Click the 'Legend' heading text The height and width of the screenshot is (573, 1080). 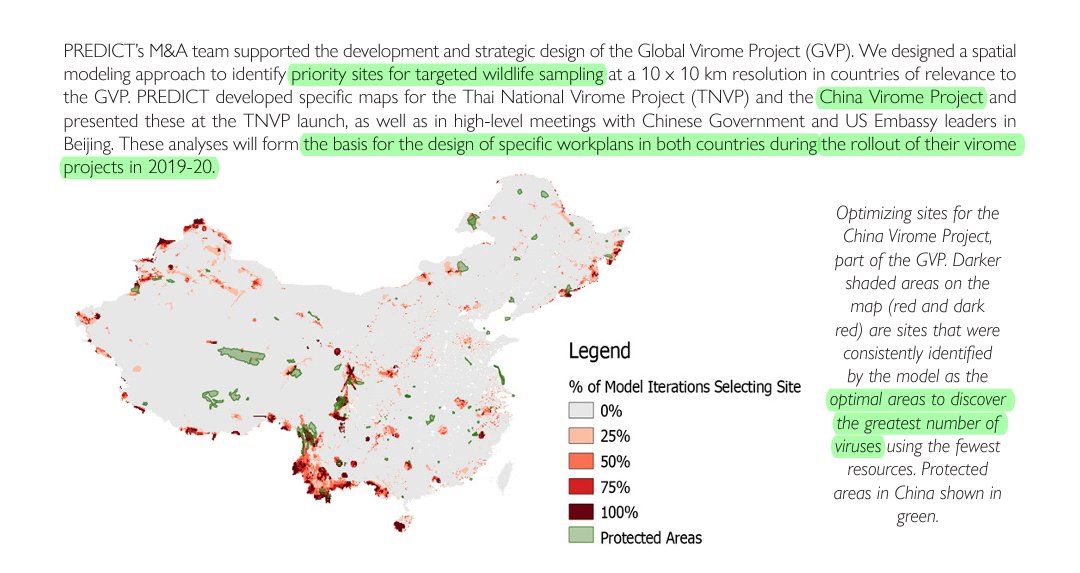(x=599, y=351)
